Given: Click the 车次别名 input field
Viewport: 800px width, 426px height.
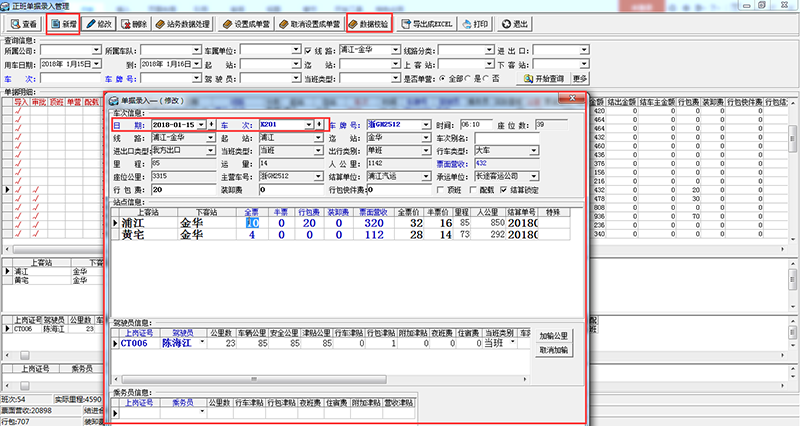Looking at the screenshot, I should point(506,138).
